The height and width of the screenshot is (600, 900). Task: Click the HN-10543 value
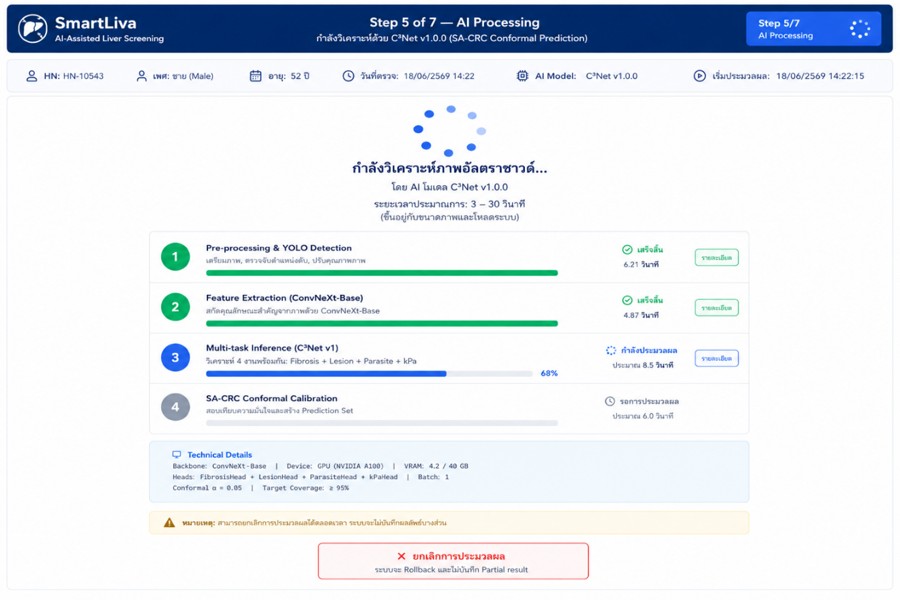coord(83,76)
